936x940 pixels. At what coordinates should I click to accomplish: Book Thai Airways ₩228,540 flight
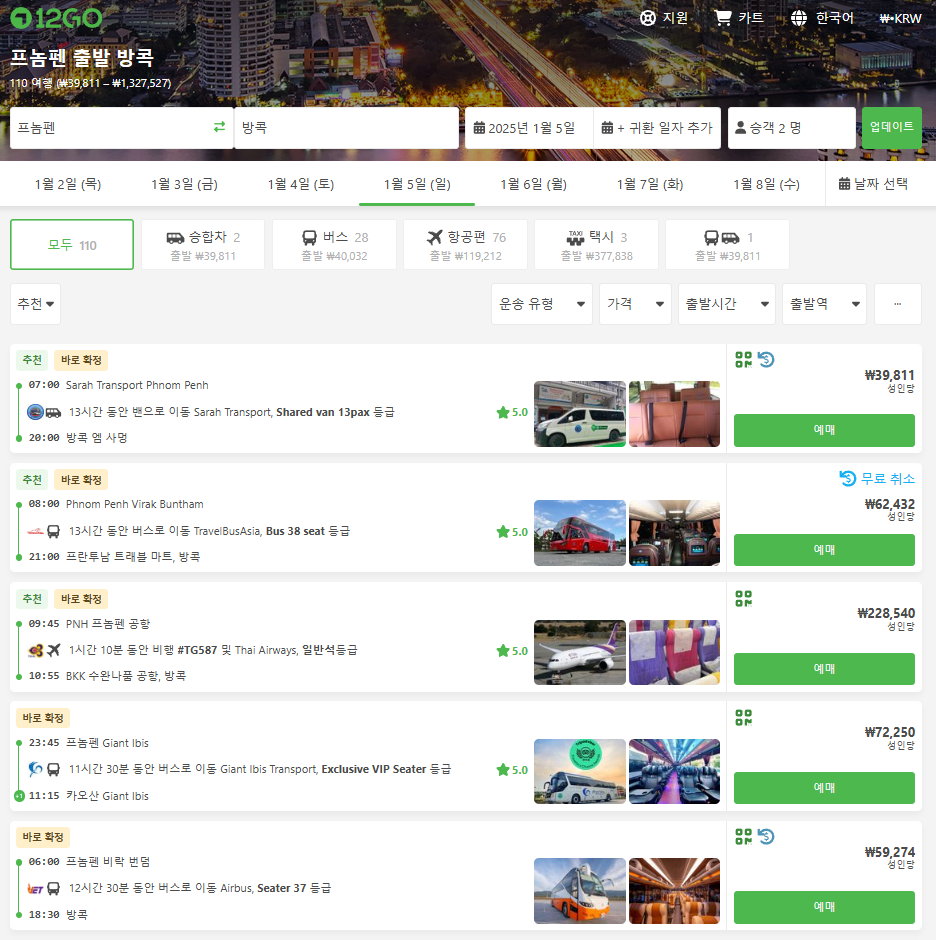pos(824,669)
